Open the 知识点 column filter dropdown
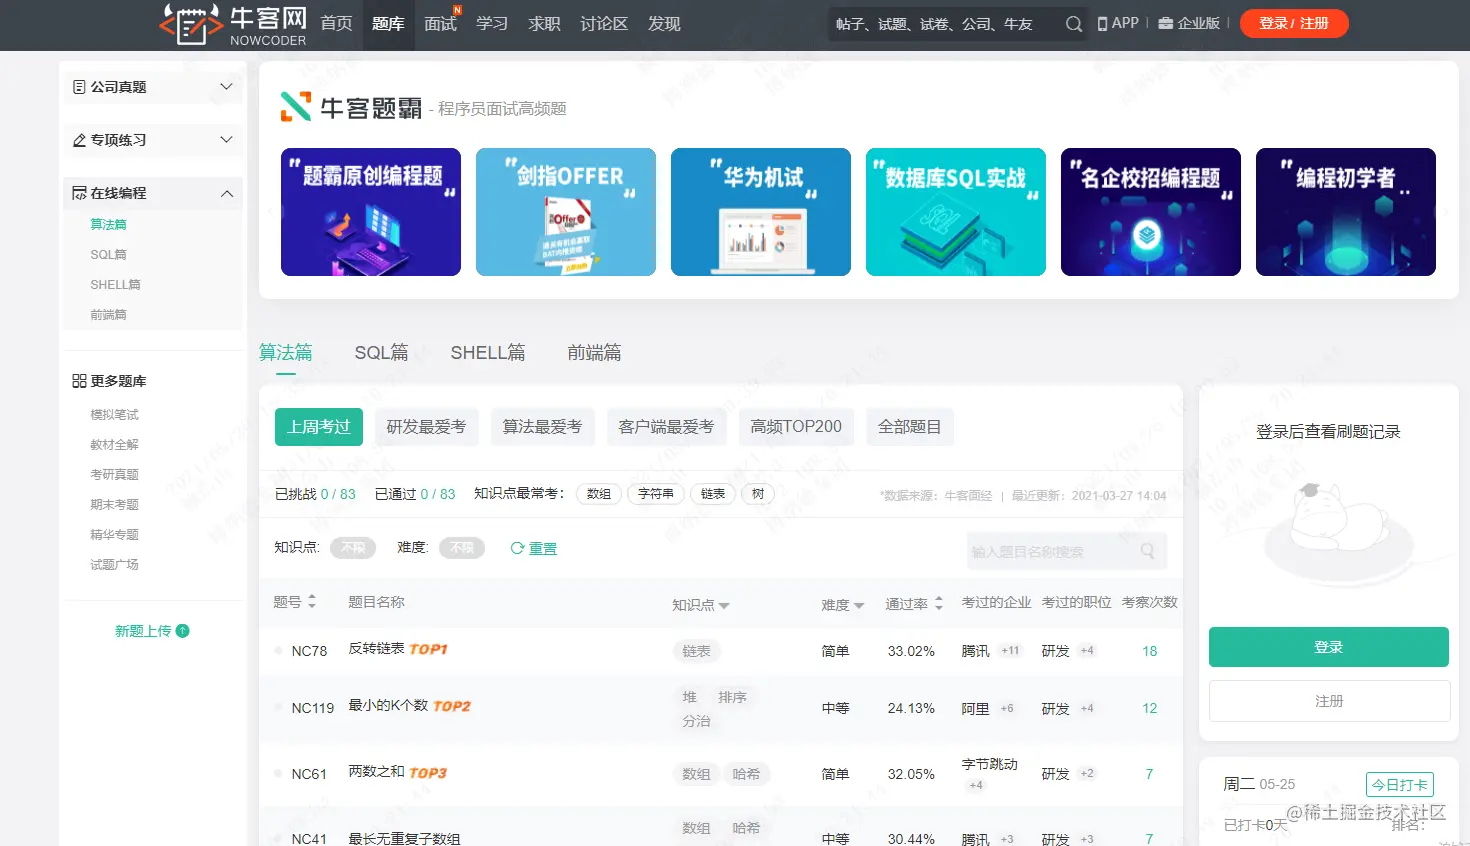Image resolution: width=1470 pixels, height=846 pixels. 724,606
